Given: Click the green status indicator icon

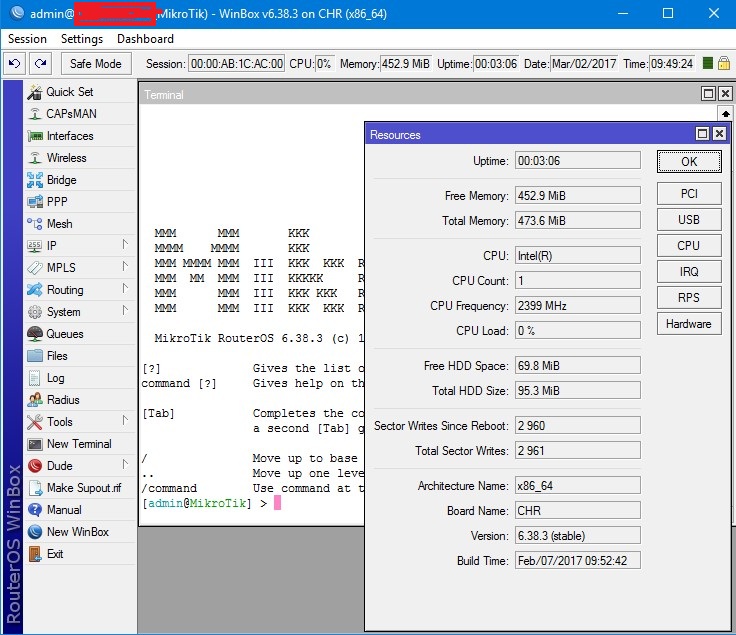Looking at the screenshot, I should [x=708, y=63].
